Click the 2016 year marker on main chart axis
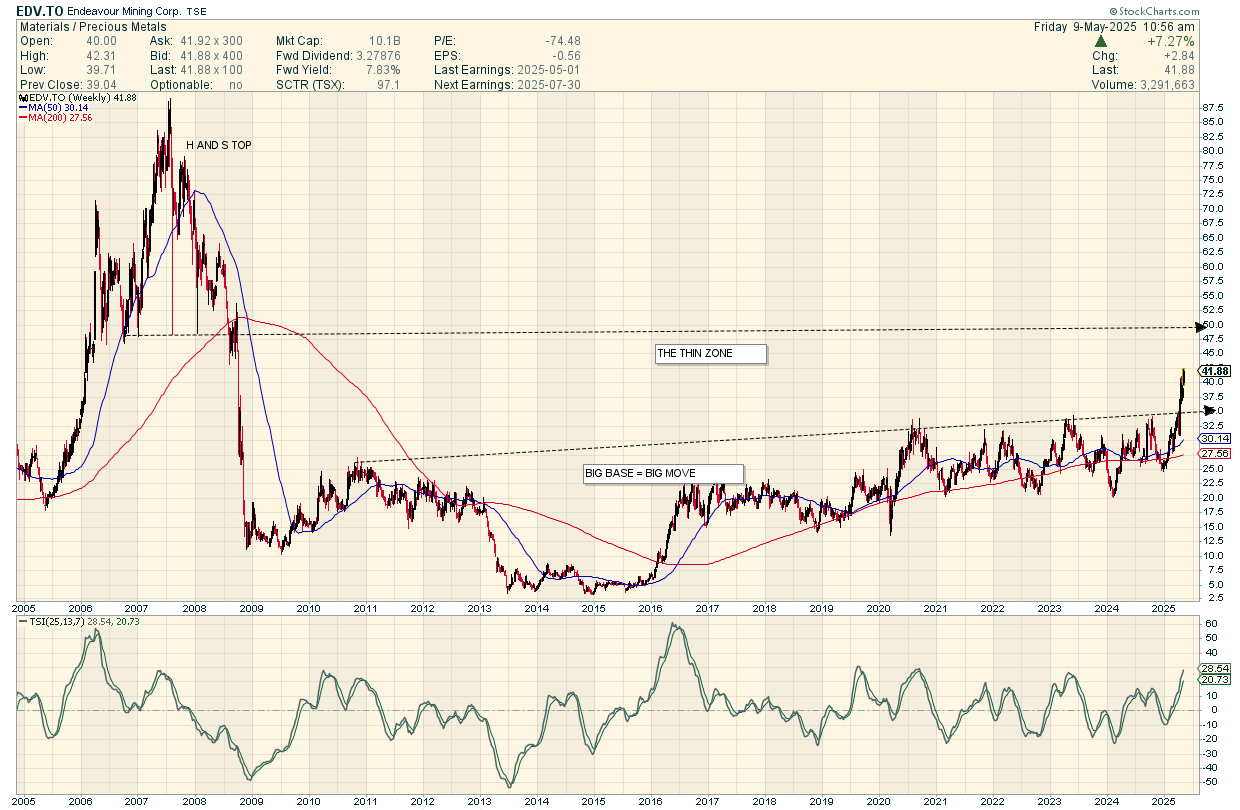The height and width of the screenshot is (810, 1240). click(x=650, y=607)
